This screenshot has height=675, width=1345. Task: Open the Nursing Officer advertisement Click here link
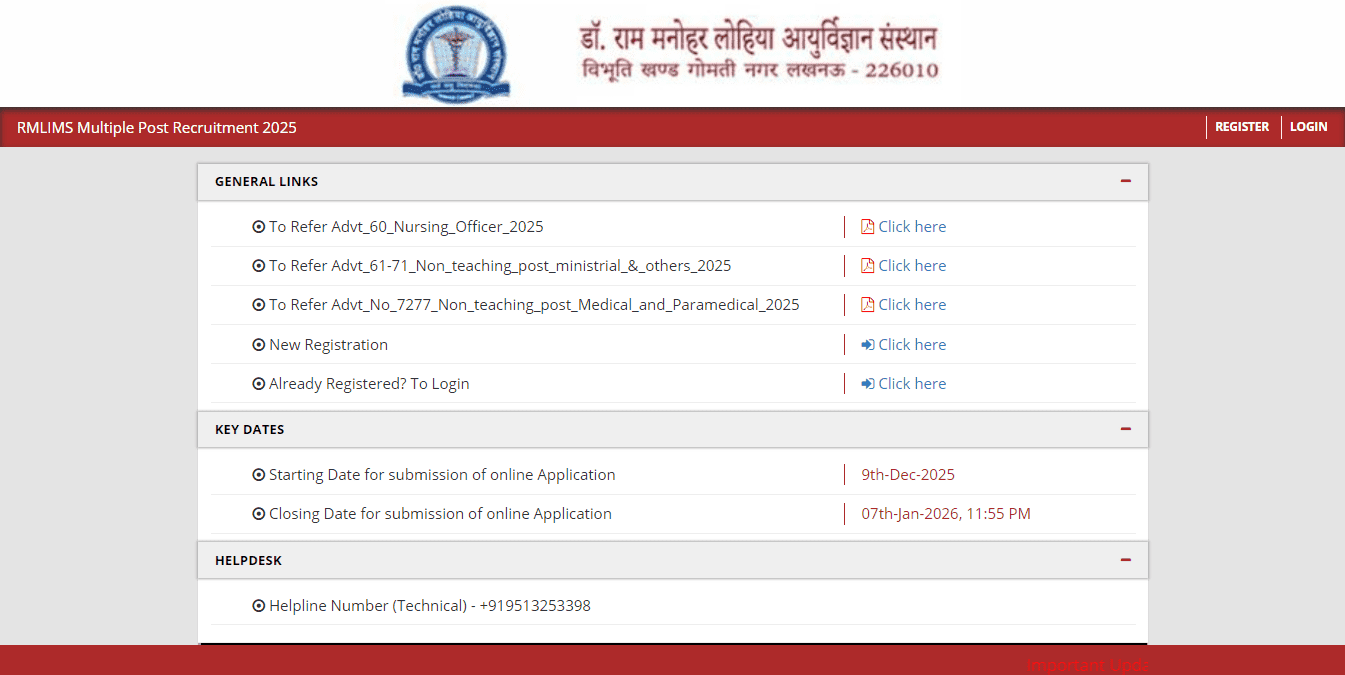911,226
